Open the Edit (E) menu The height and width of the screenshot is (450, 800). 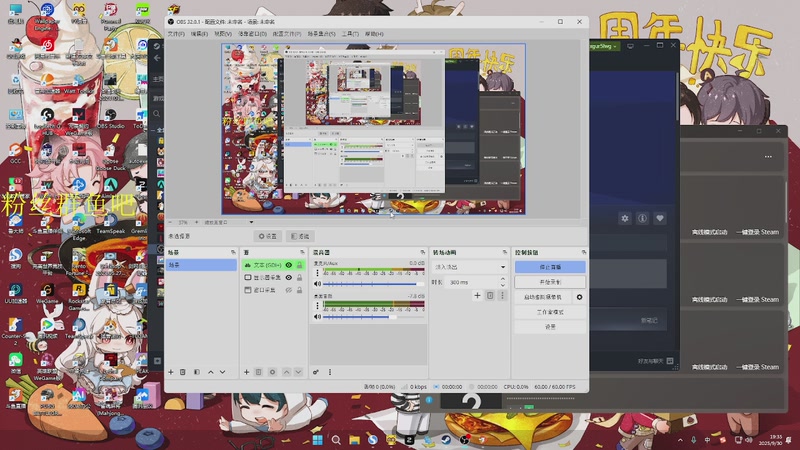click(199, 34)
